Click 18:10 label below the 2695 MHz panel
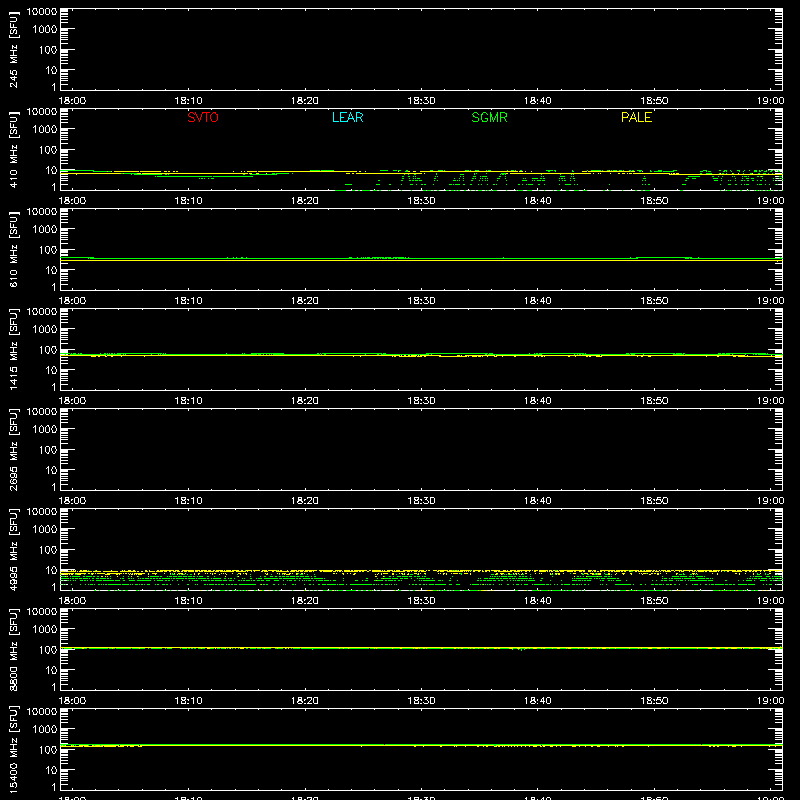800x800 pixels. click(189, 501)
